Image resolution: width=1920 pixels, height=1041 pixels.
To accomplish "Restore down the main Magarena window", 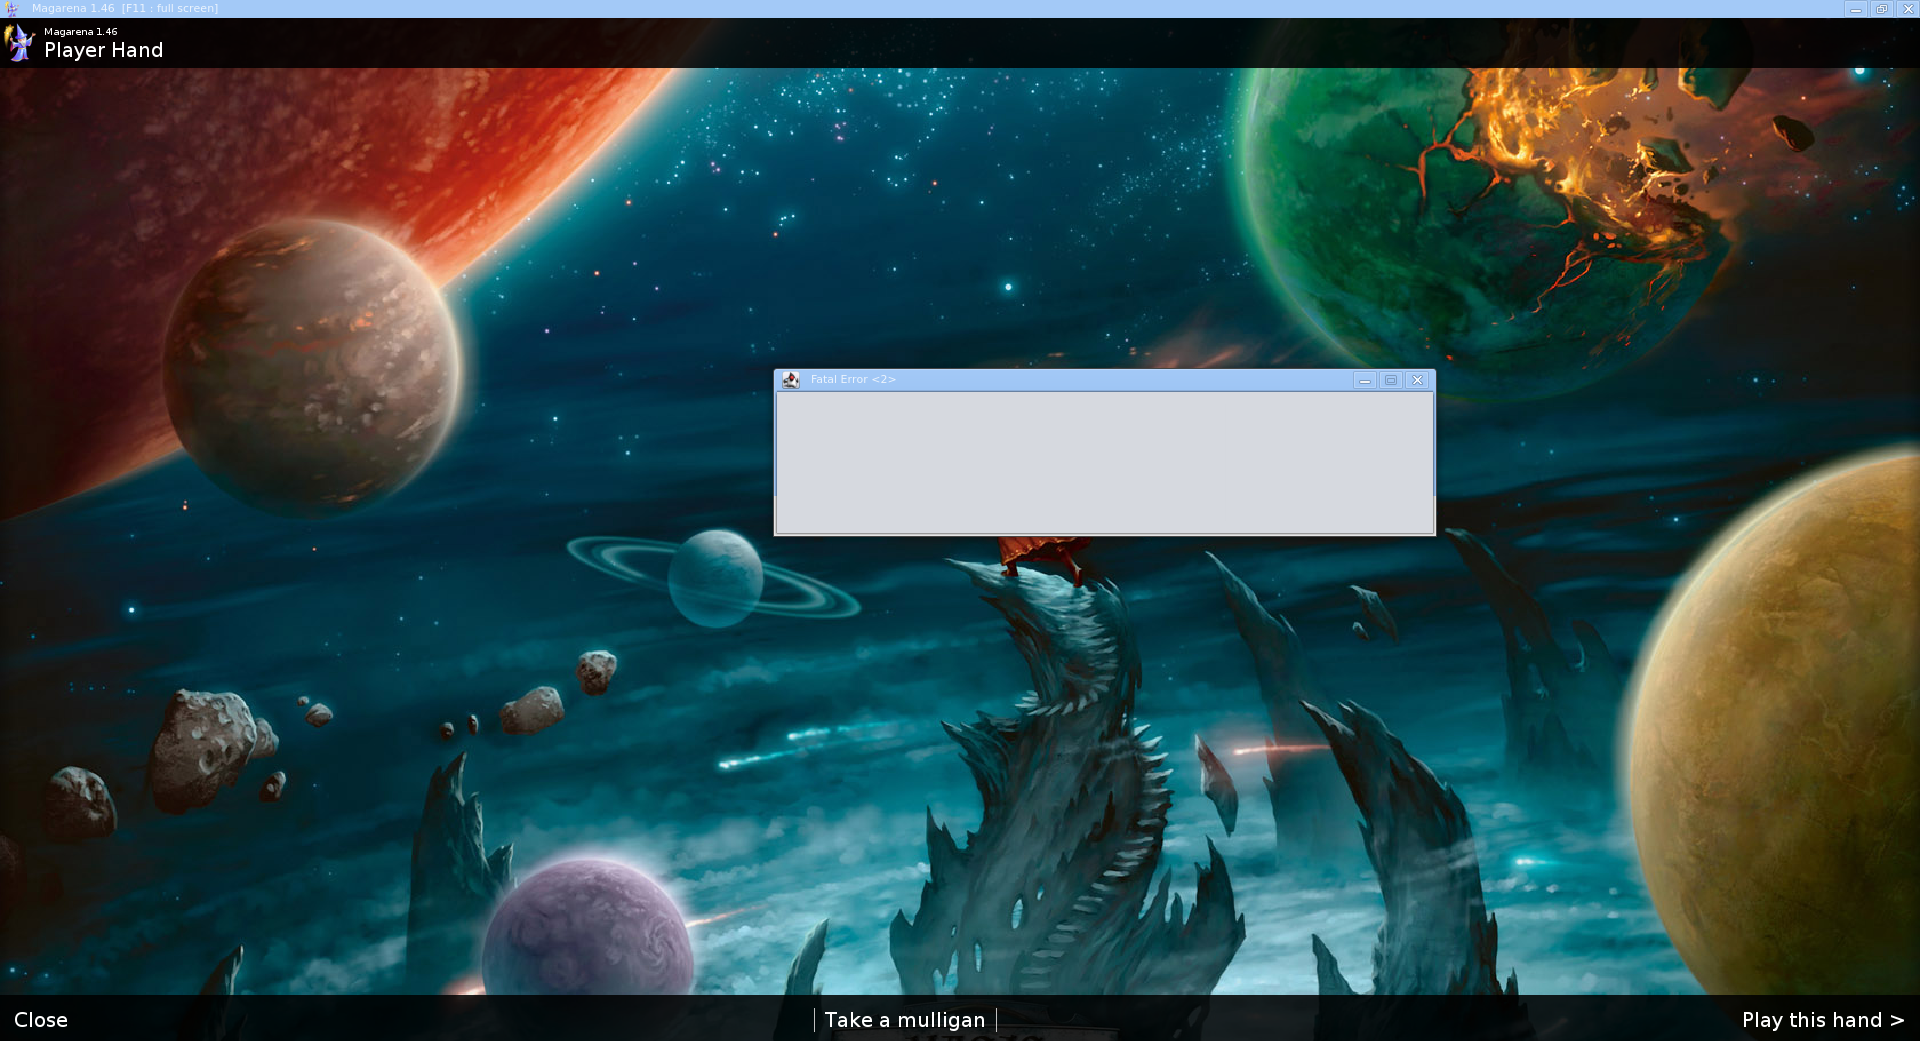I will (x=1881, y=9).
